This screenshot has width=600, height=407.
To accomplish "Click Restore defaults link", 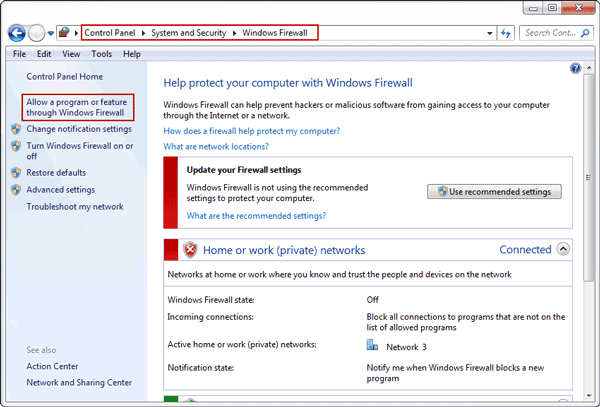I will click(x=56, y=173).
